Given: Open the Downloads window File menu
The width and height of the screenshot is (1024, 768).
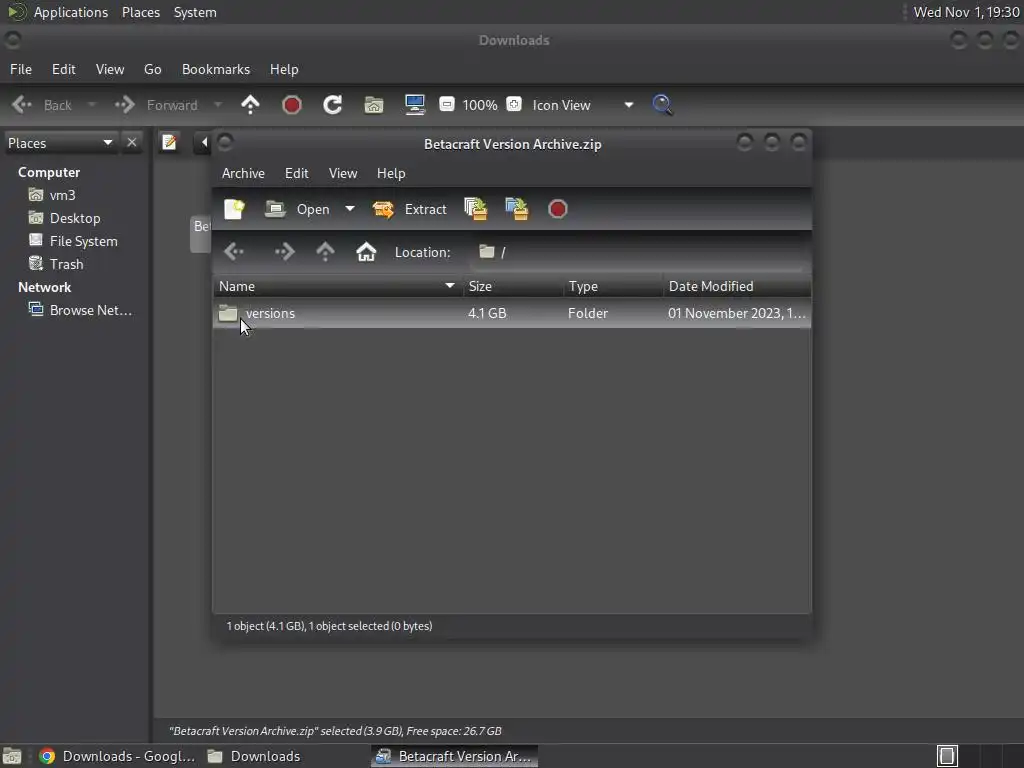Looking at the screenshot, I should coord(21,69).
